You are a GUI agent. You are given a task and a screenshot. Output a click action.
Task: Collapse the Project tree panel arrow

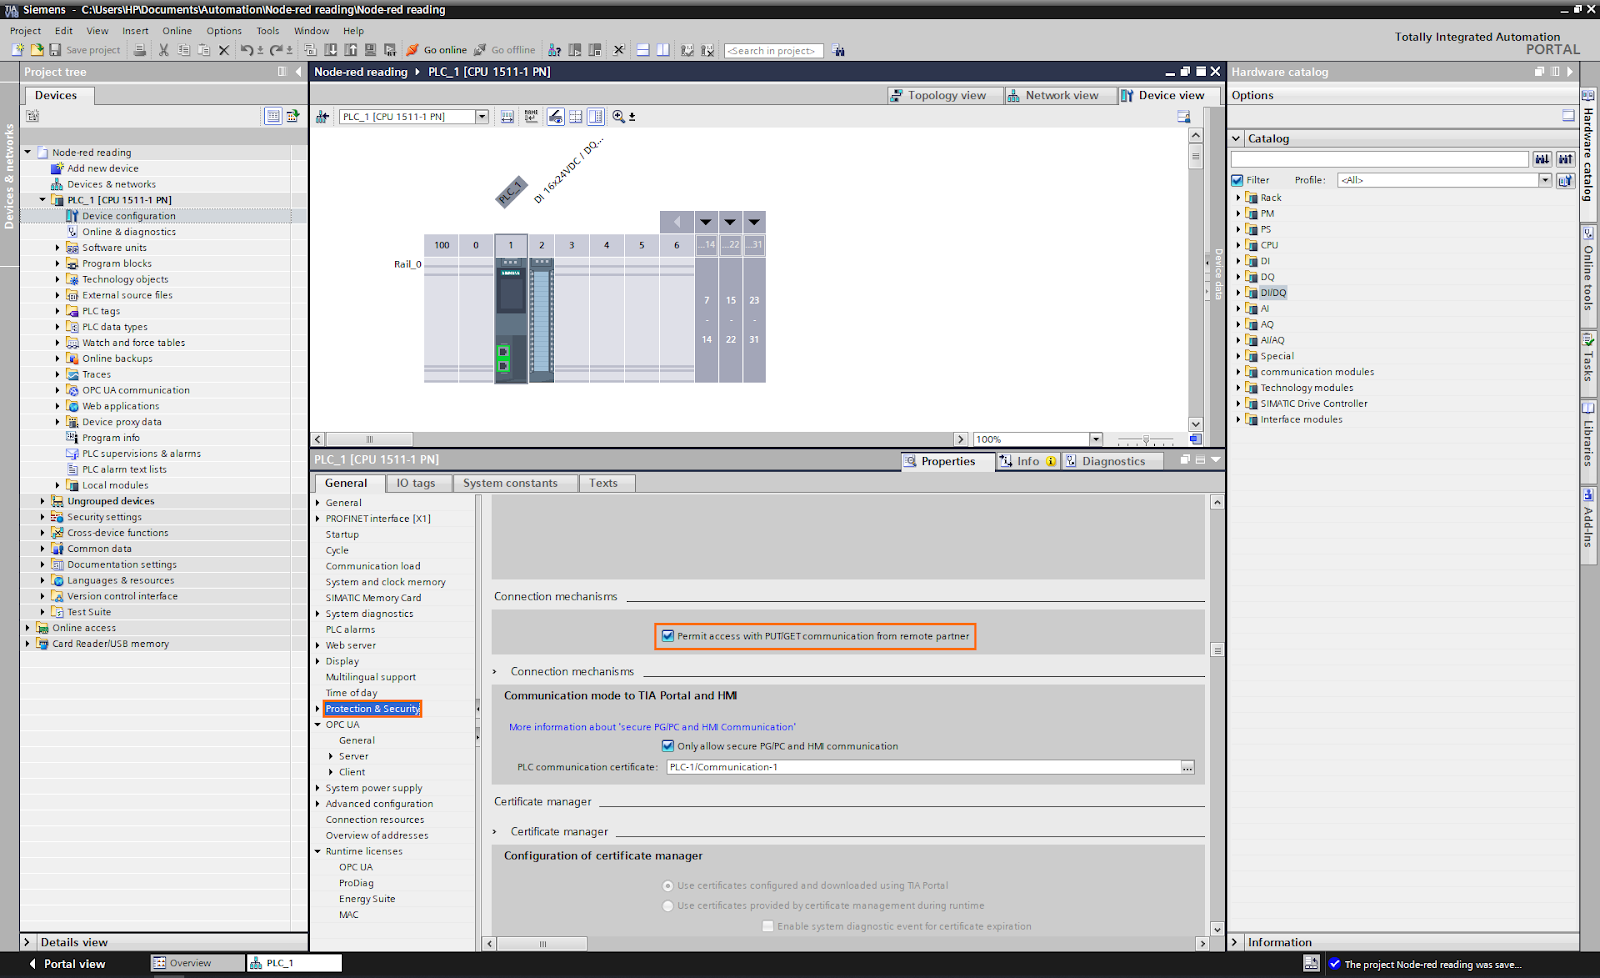298,72
